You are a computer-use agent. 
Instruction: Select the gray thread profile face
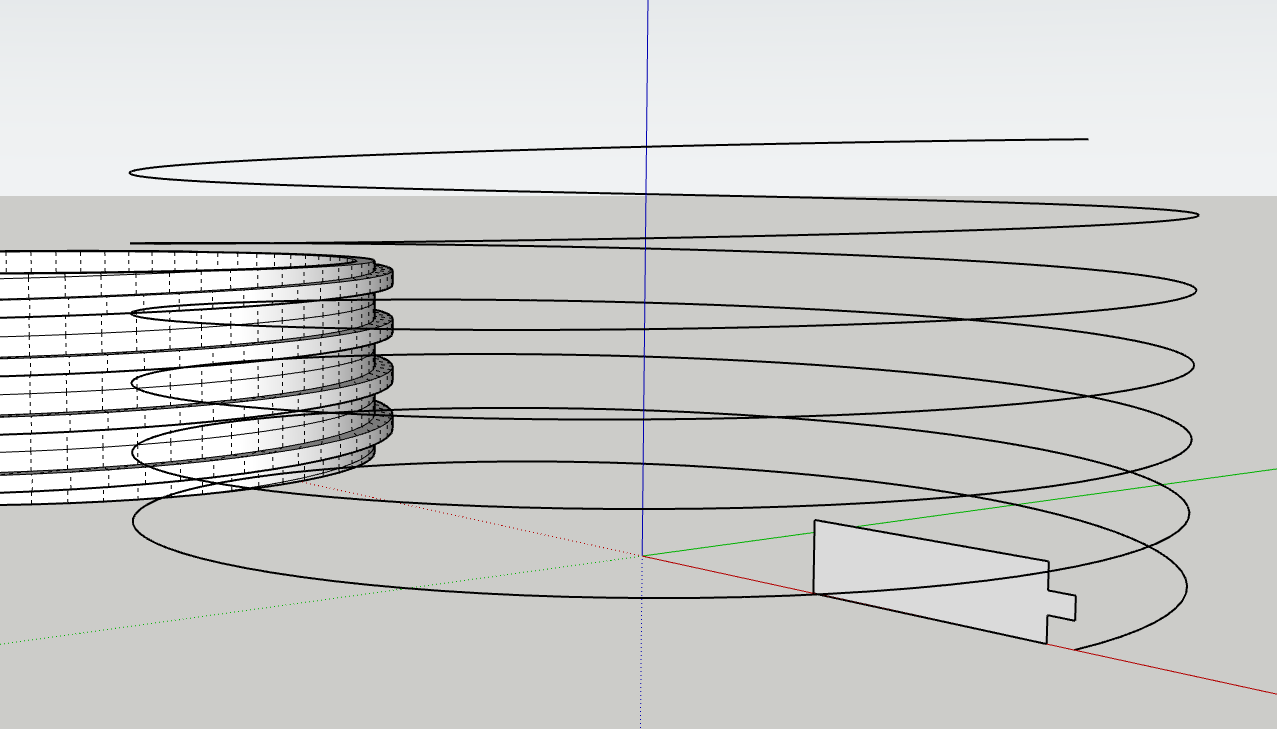pyautogui.click(x=930, y=580)
